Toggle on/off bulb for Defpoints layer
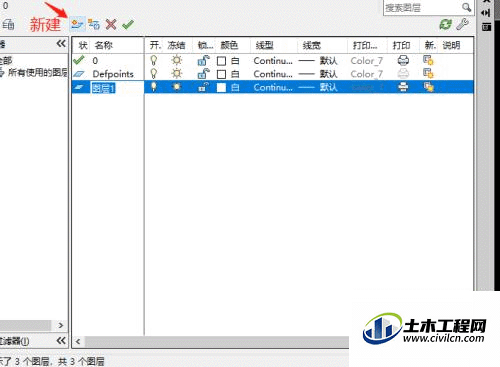Viewport: 500px width, 367px height. point(154,73)
